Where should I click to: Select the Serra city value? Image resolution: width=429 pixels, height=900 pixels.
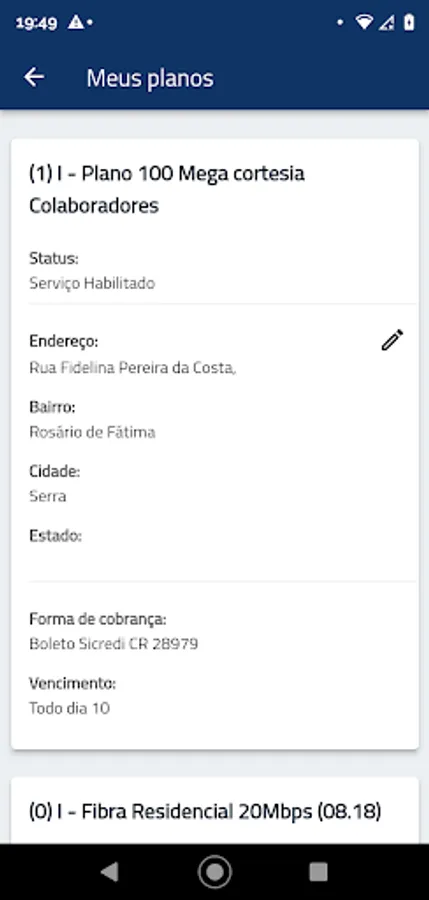(x=48, y=496)
